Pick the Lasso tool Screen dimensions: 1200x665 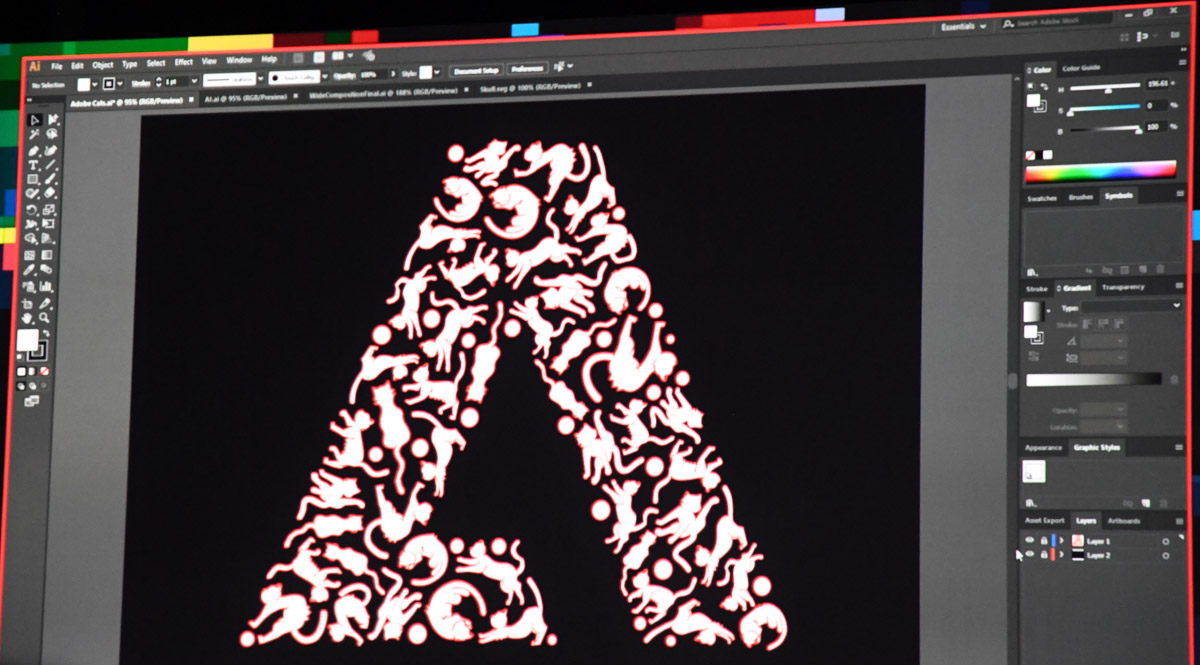click(51, 135)
